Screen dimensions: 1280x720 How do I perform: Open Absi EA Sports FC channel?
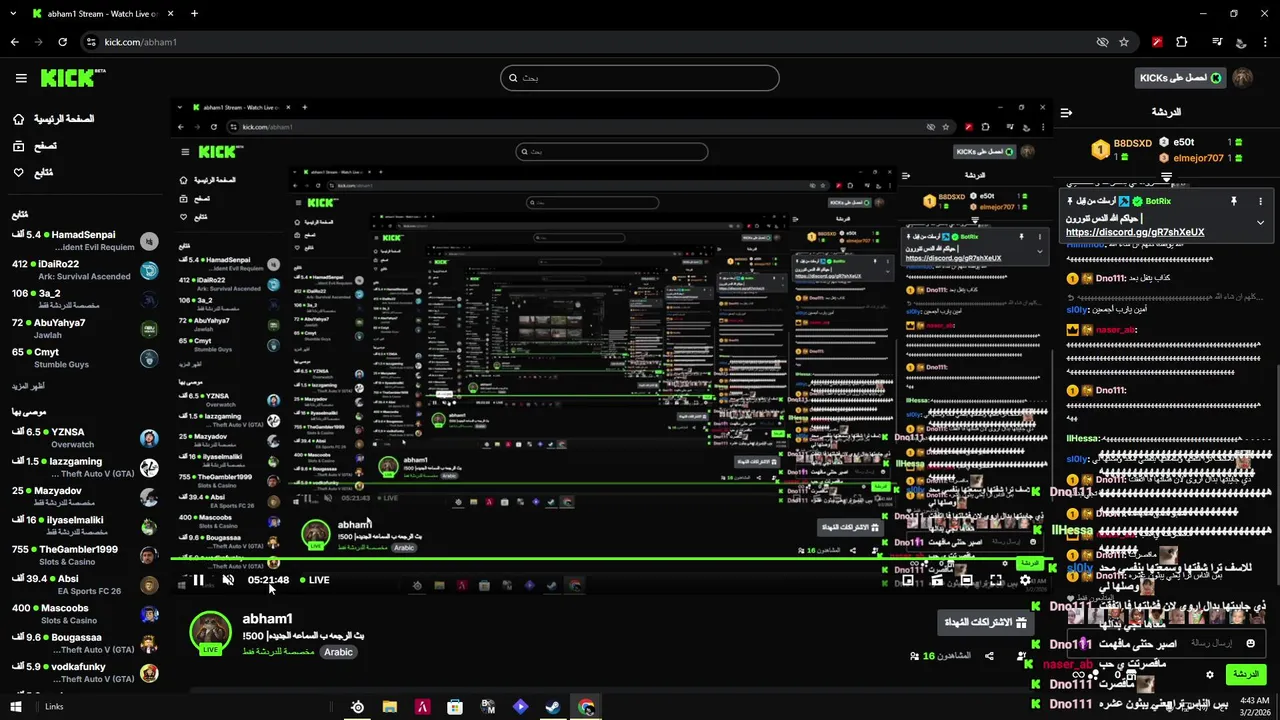pyautogui.click(x=85, y=584)
